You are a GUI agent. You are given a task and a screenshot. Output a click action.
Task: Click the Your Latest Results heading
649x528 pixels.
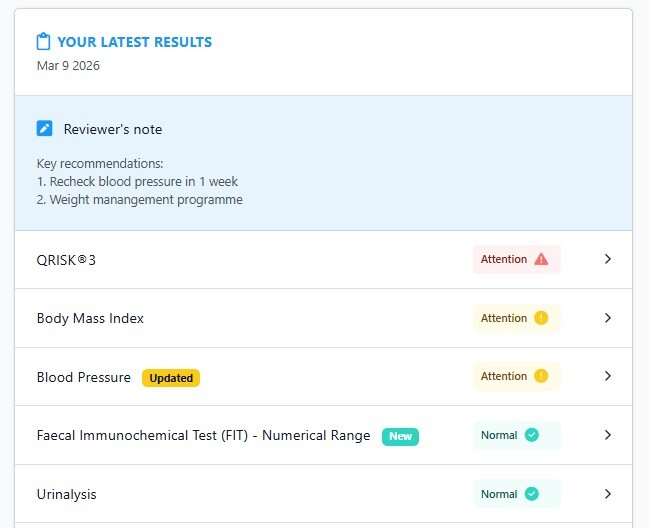click(134, 42)
